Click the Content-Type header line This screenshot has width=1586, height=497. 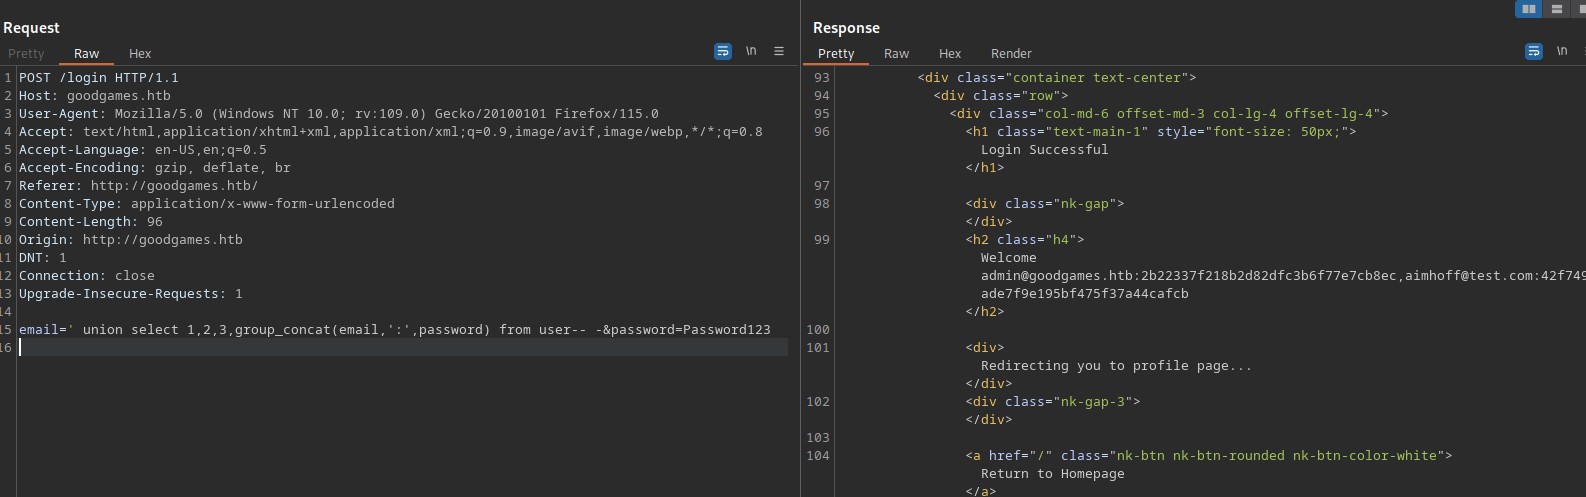207,204
